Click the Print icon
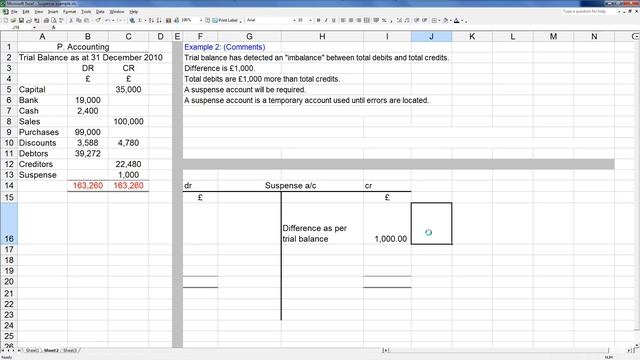Image resolution: width=640 pixels, height=360 pixels. coord(46,20)
